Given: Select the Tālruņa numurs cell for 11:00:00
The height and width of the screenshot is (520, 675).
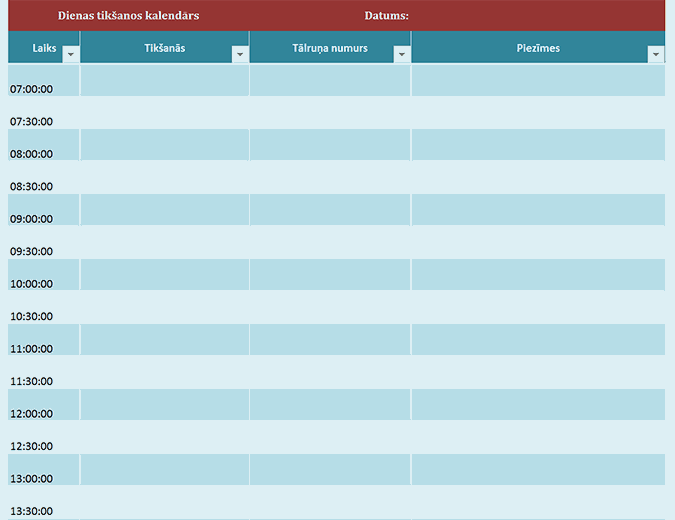Looking at the screenshot, I should pos(330,340).
